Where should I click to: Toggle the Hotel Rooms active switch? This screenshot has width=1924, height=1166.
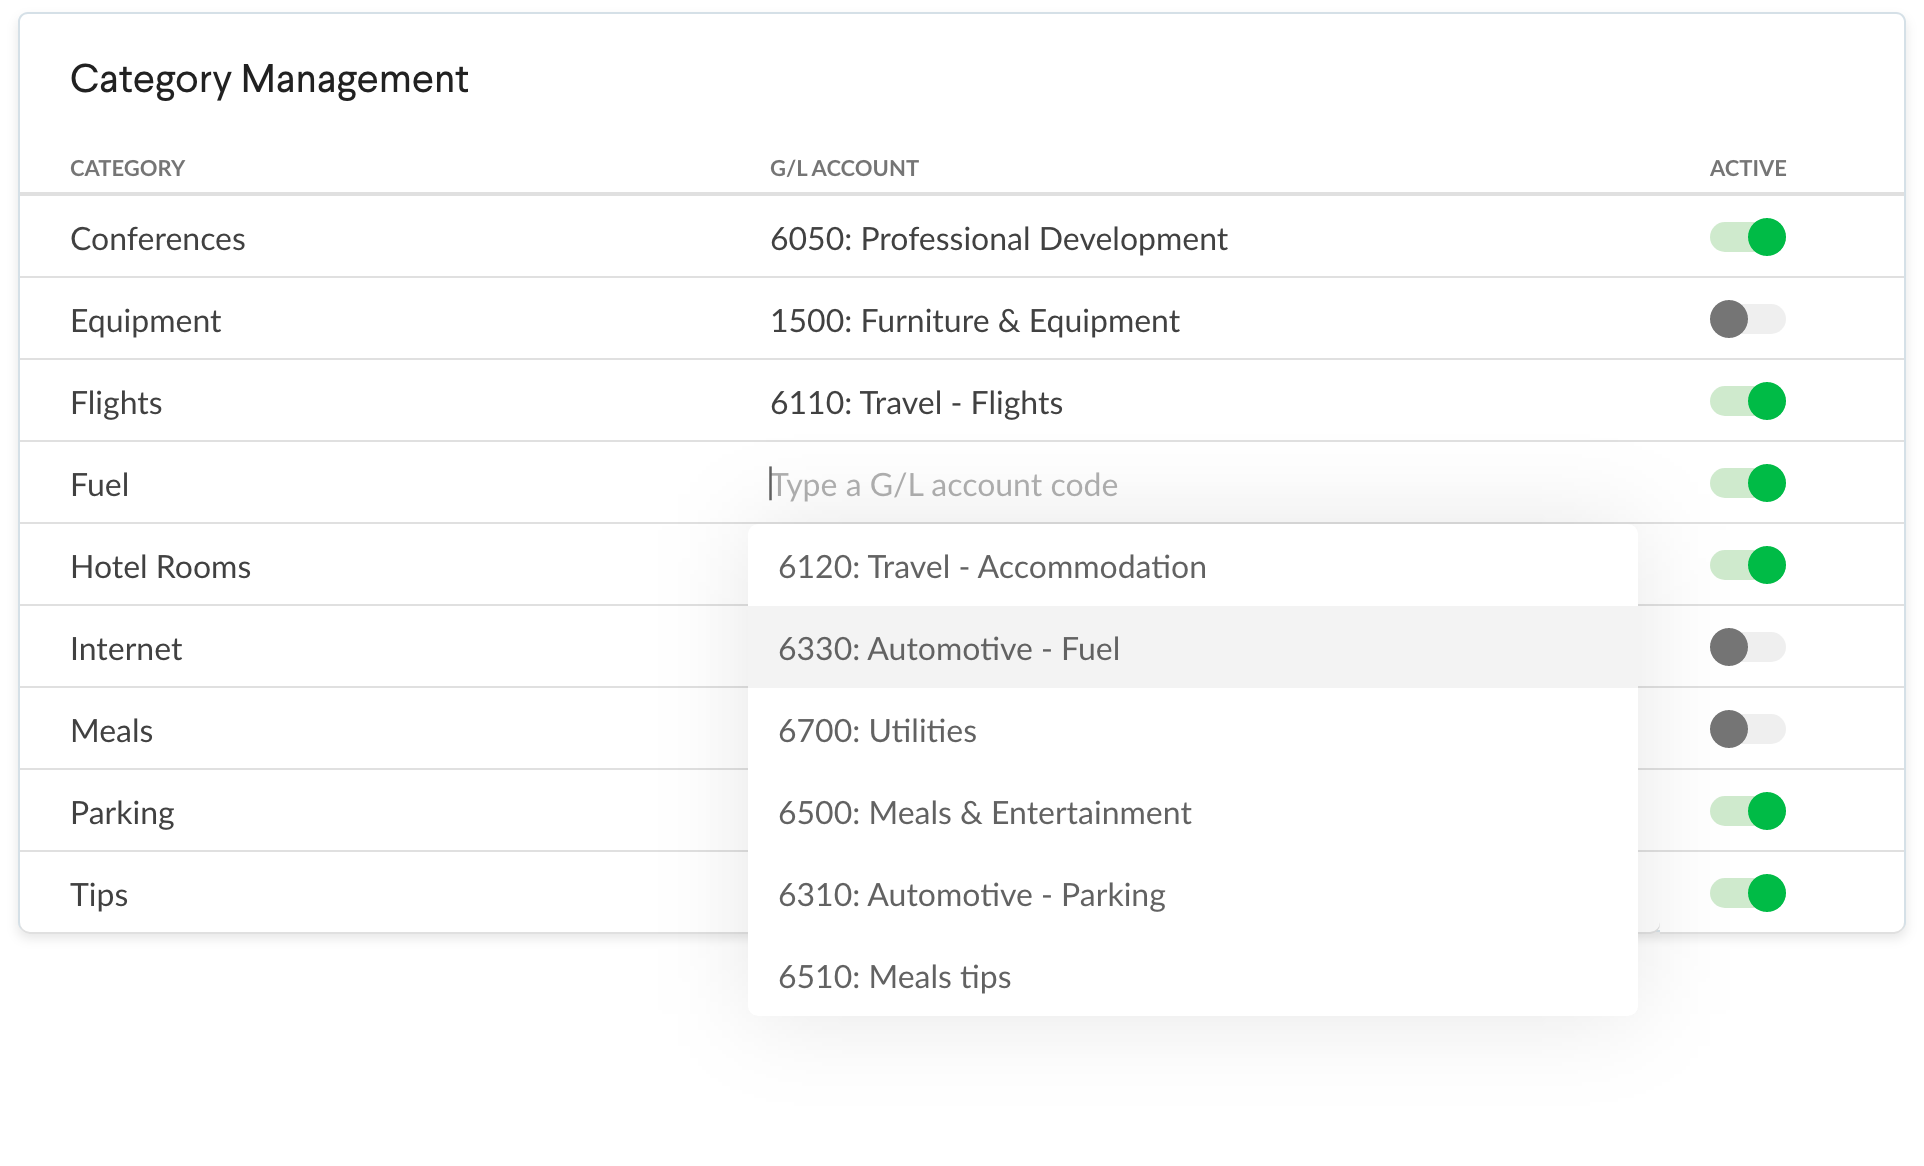(1747, 566)
